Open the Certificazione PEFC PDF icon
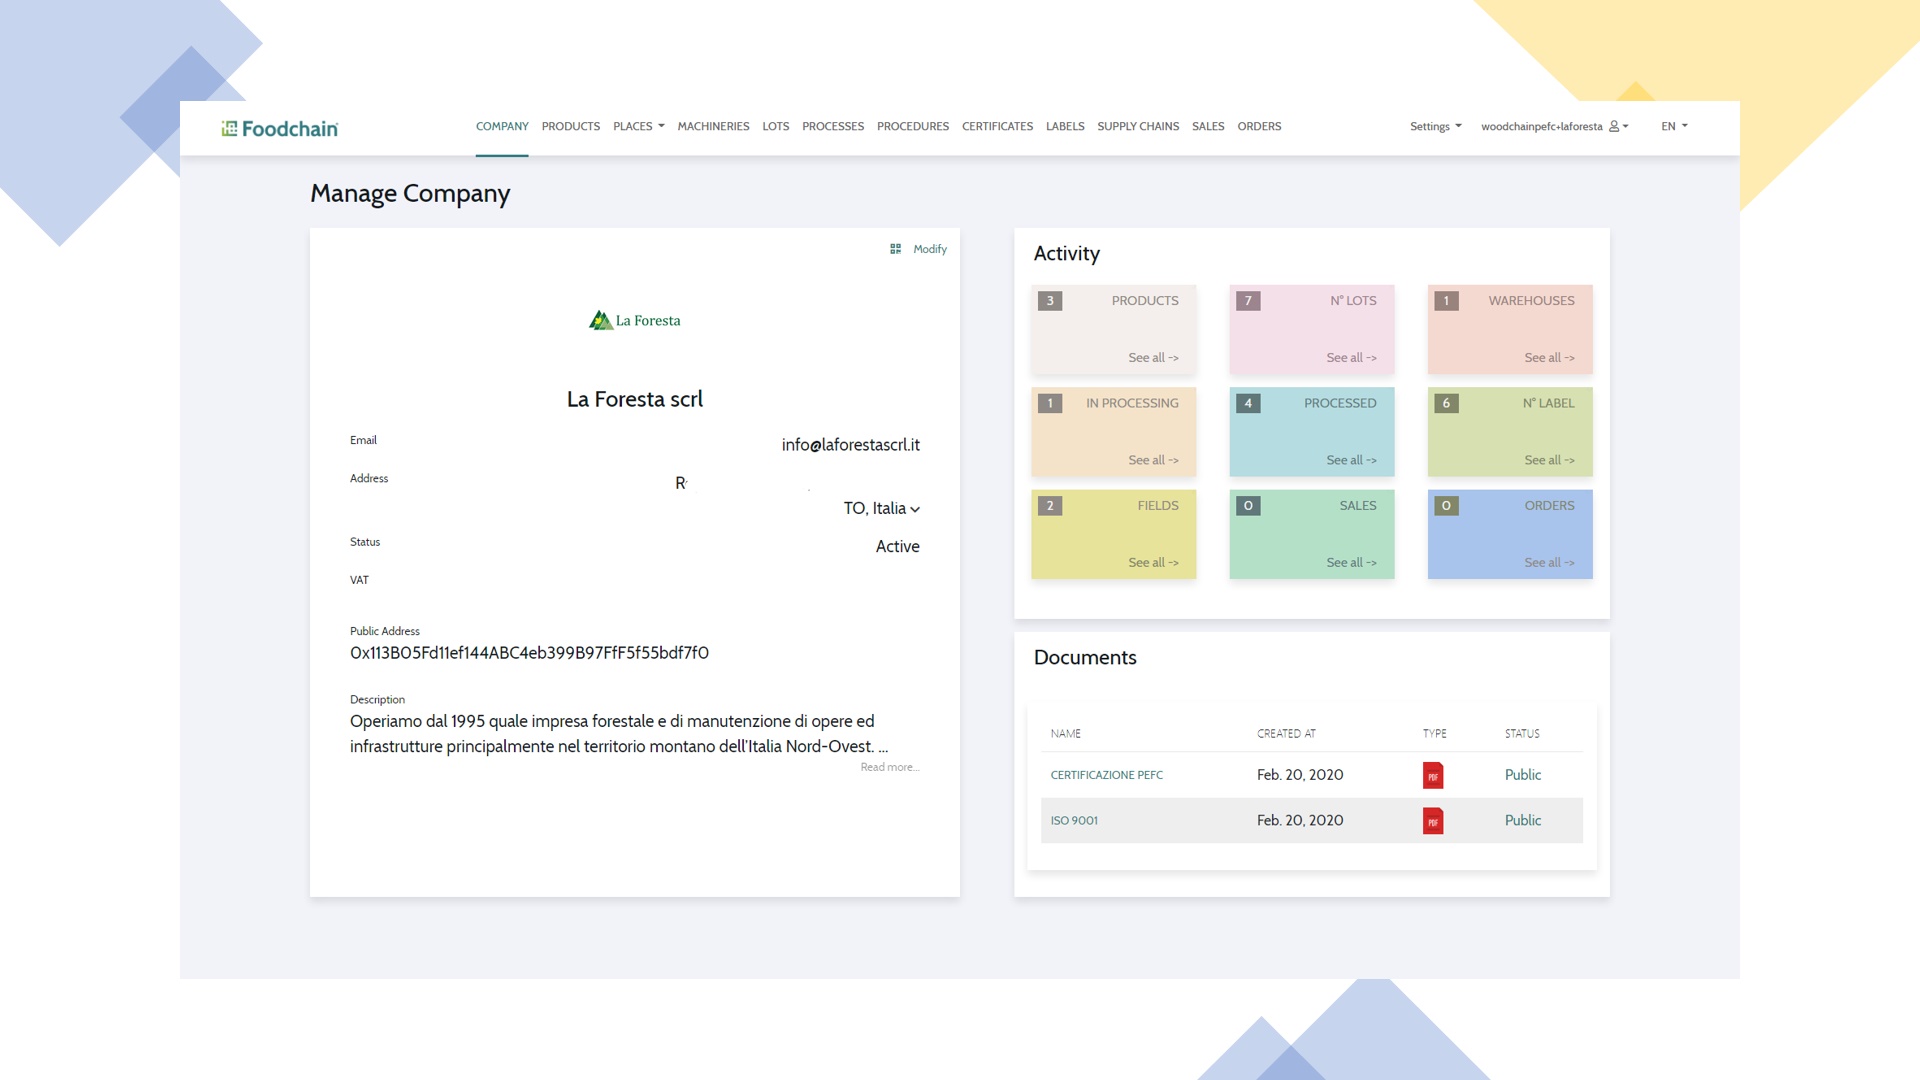 click(x=1433, y=775)
